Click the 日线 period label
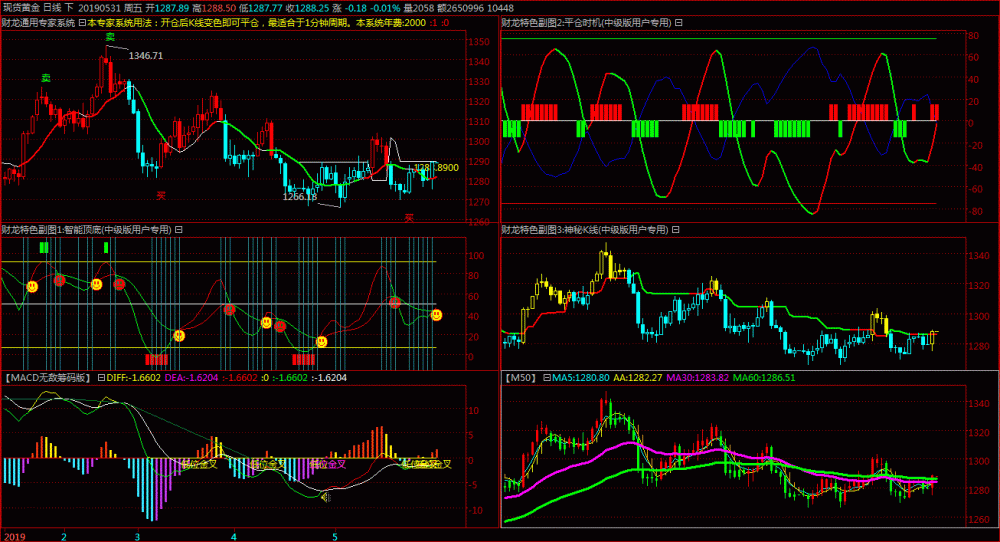The height and width of the screenshot is (542, 1000). coord(51,8)
